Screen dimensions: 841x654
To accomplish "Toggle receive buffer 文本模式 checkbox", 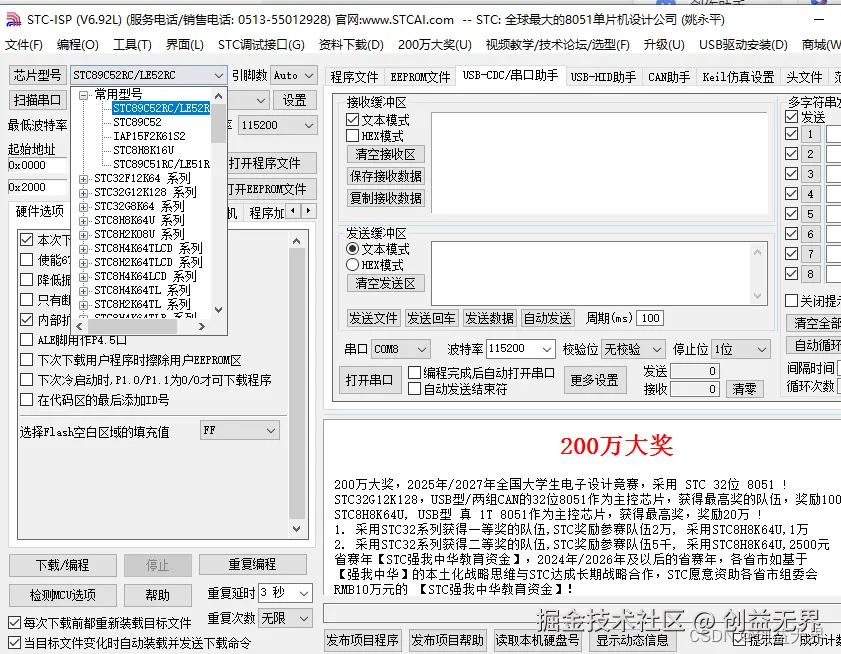I will 352,120.
